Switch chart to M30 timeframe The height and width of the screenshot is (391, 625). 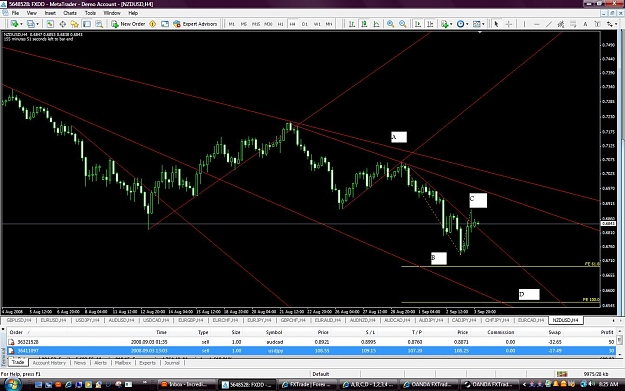pyautogui.click(x=268, y=24)
